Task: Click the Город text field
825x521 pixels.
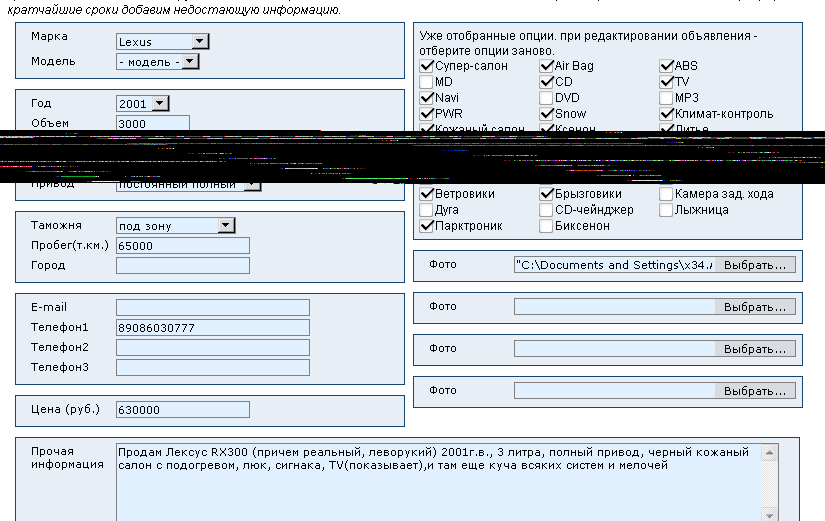Action: [x=182, y=266]
